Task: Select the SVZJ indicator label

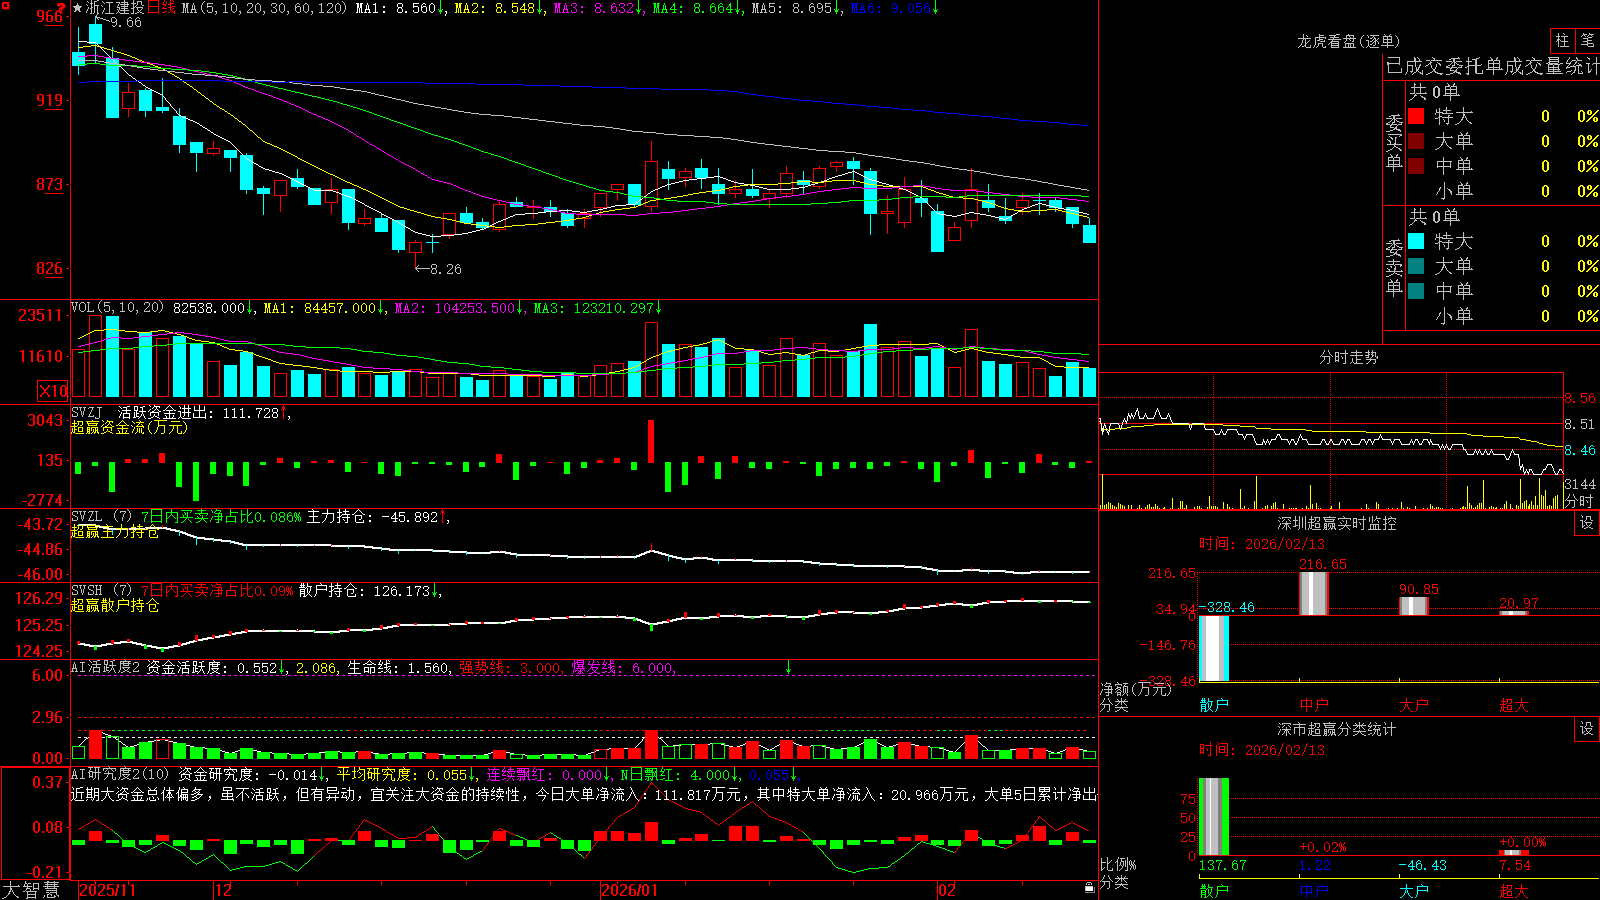Action: pos(87,412)
